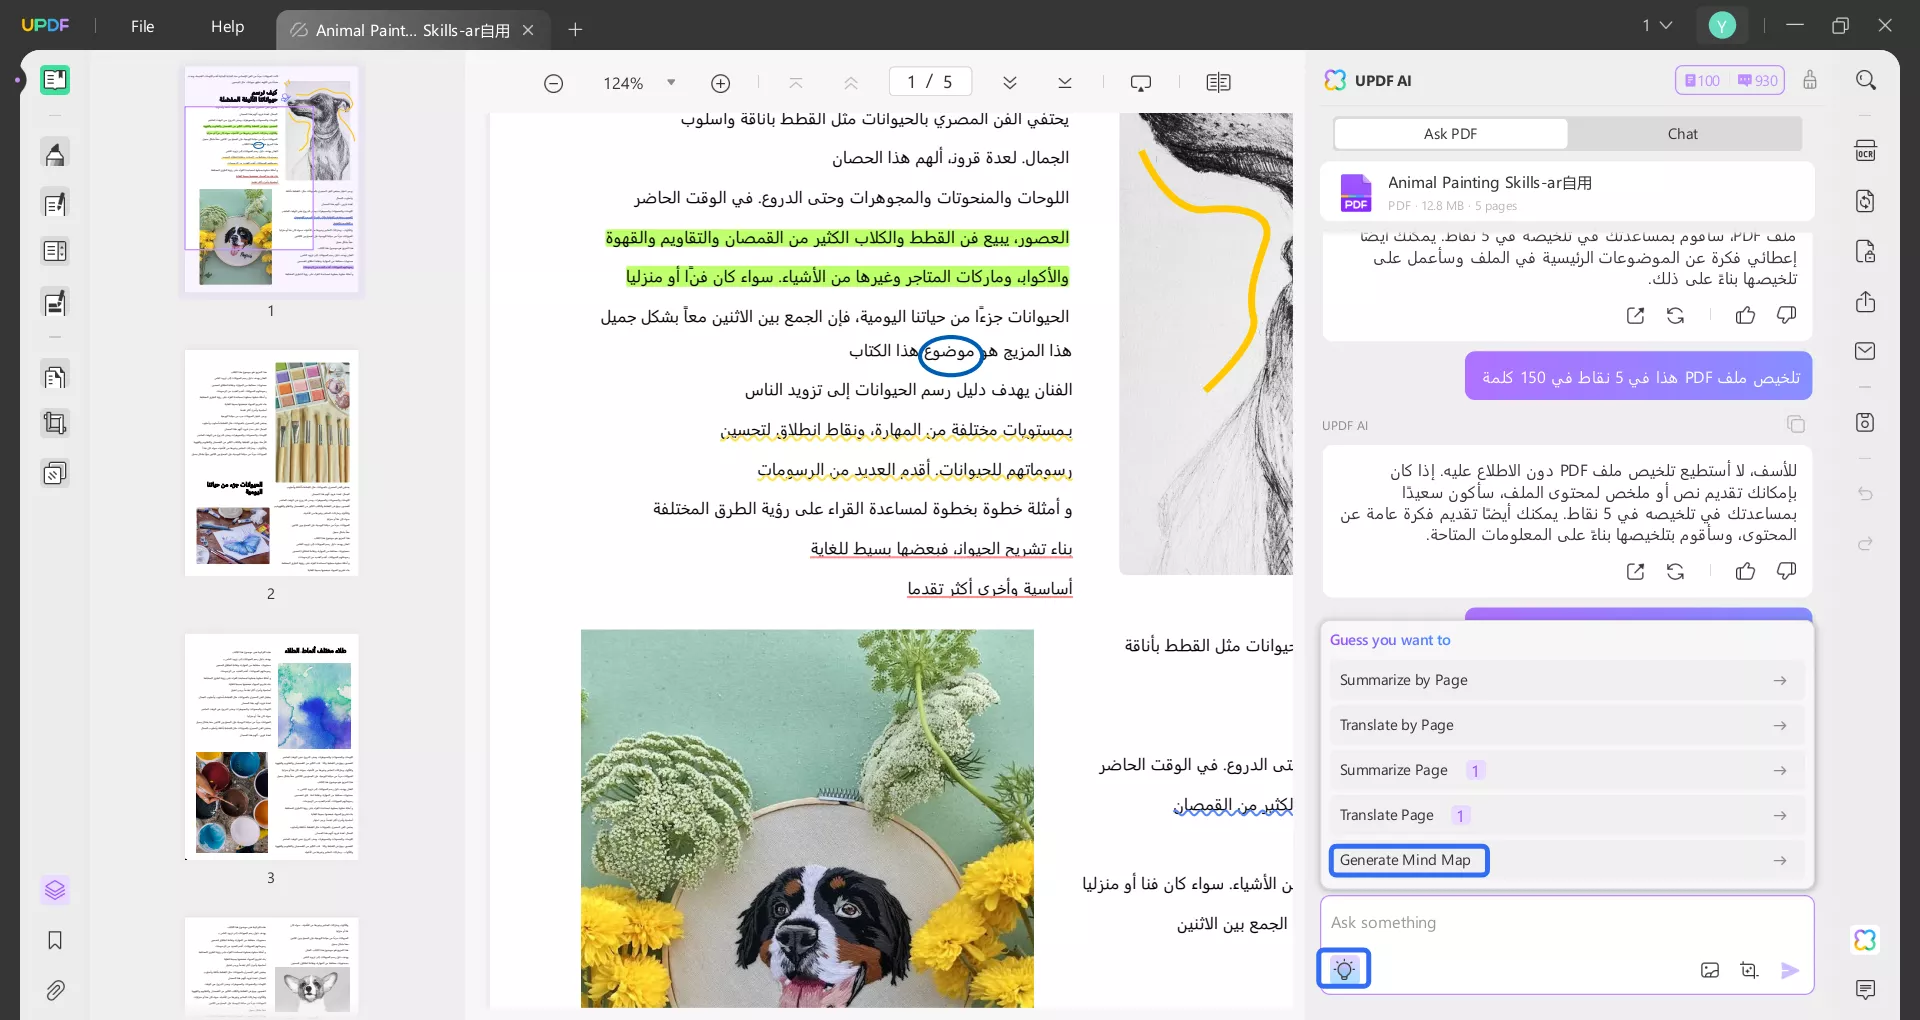Open the Help menu
1920x1020 pixels.
pos(227,26)
